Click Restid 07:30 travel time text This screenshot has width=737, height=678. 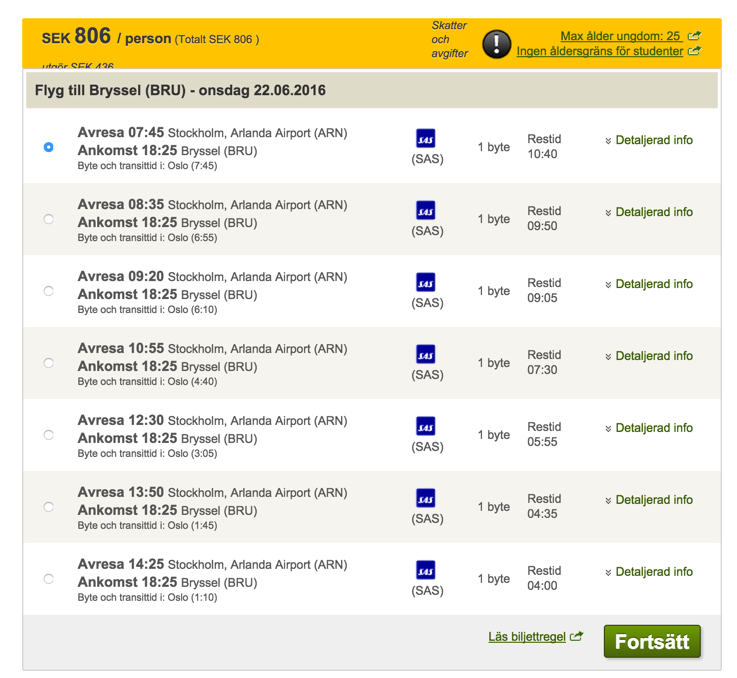tap(544, 363)
